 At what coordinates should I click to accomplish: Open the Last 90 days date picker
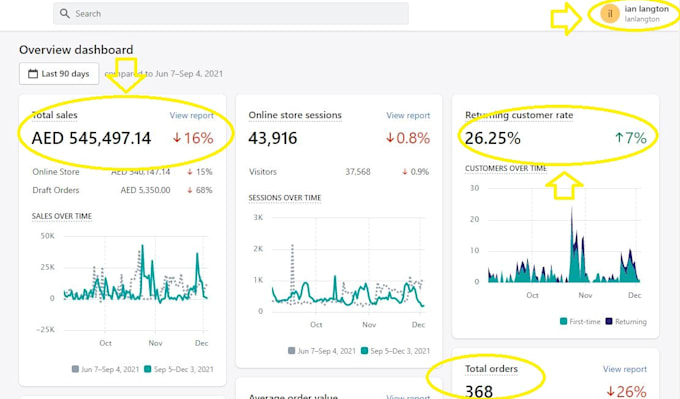tap(59, 74)
